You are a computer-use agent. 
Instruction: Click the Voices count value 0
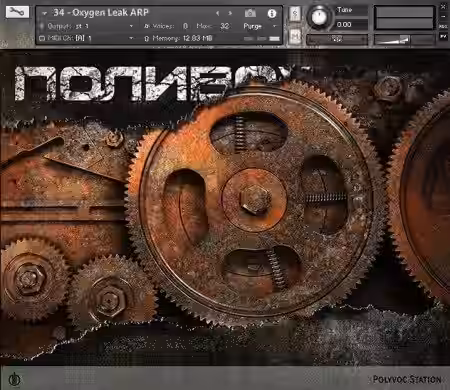click(x=185, y=26)
